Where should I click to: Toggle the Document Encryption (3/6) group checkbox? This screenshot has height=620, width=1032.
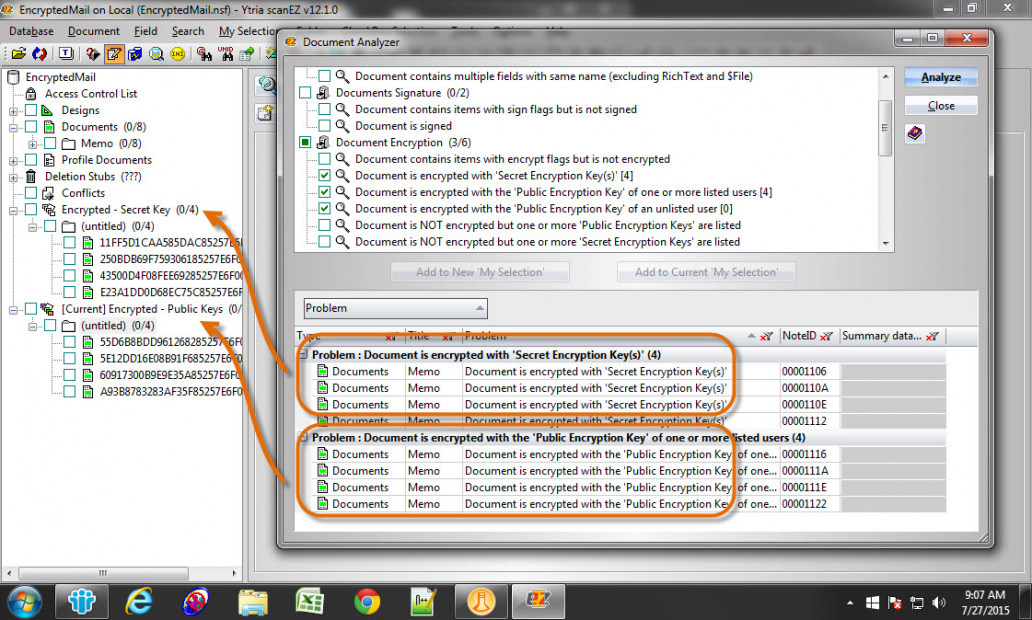305,142
